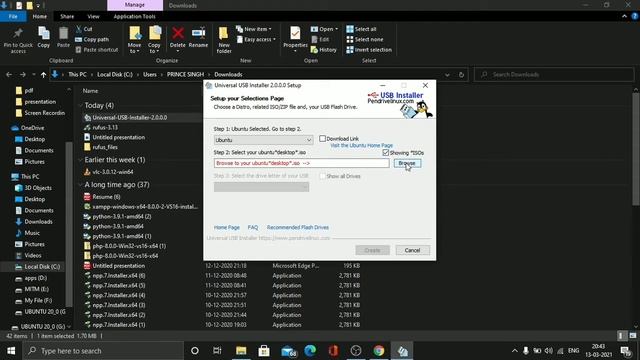Click the Cancel button in installer
Screen dimensions: 640x360
click(412, 250)
